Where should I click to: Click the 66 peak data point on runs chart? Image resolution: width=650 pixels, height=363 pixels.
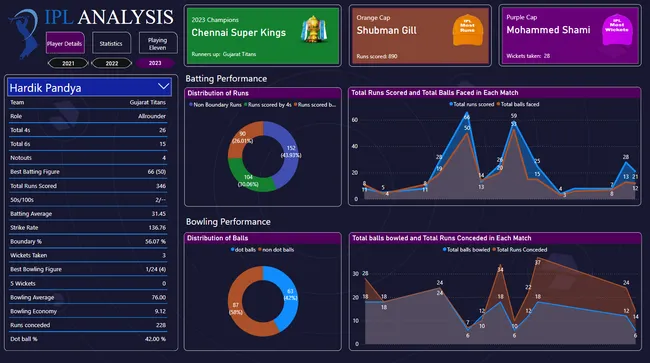(x=467, y=112)
